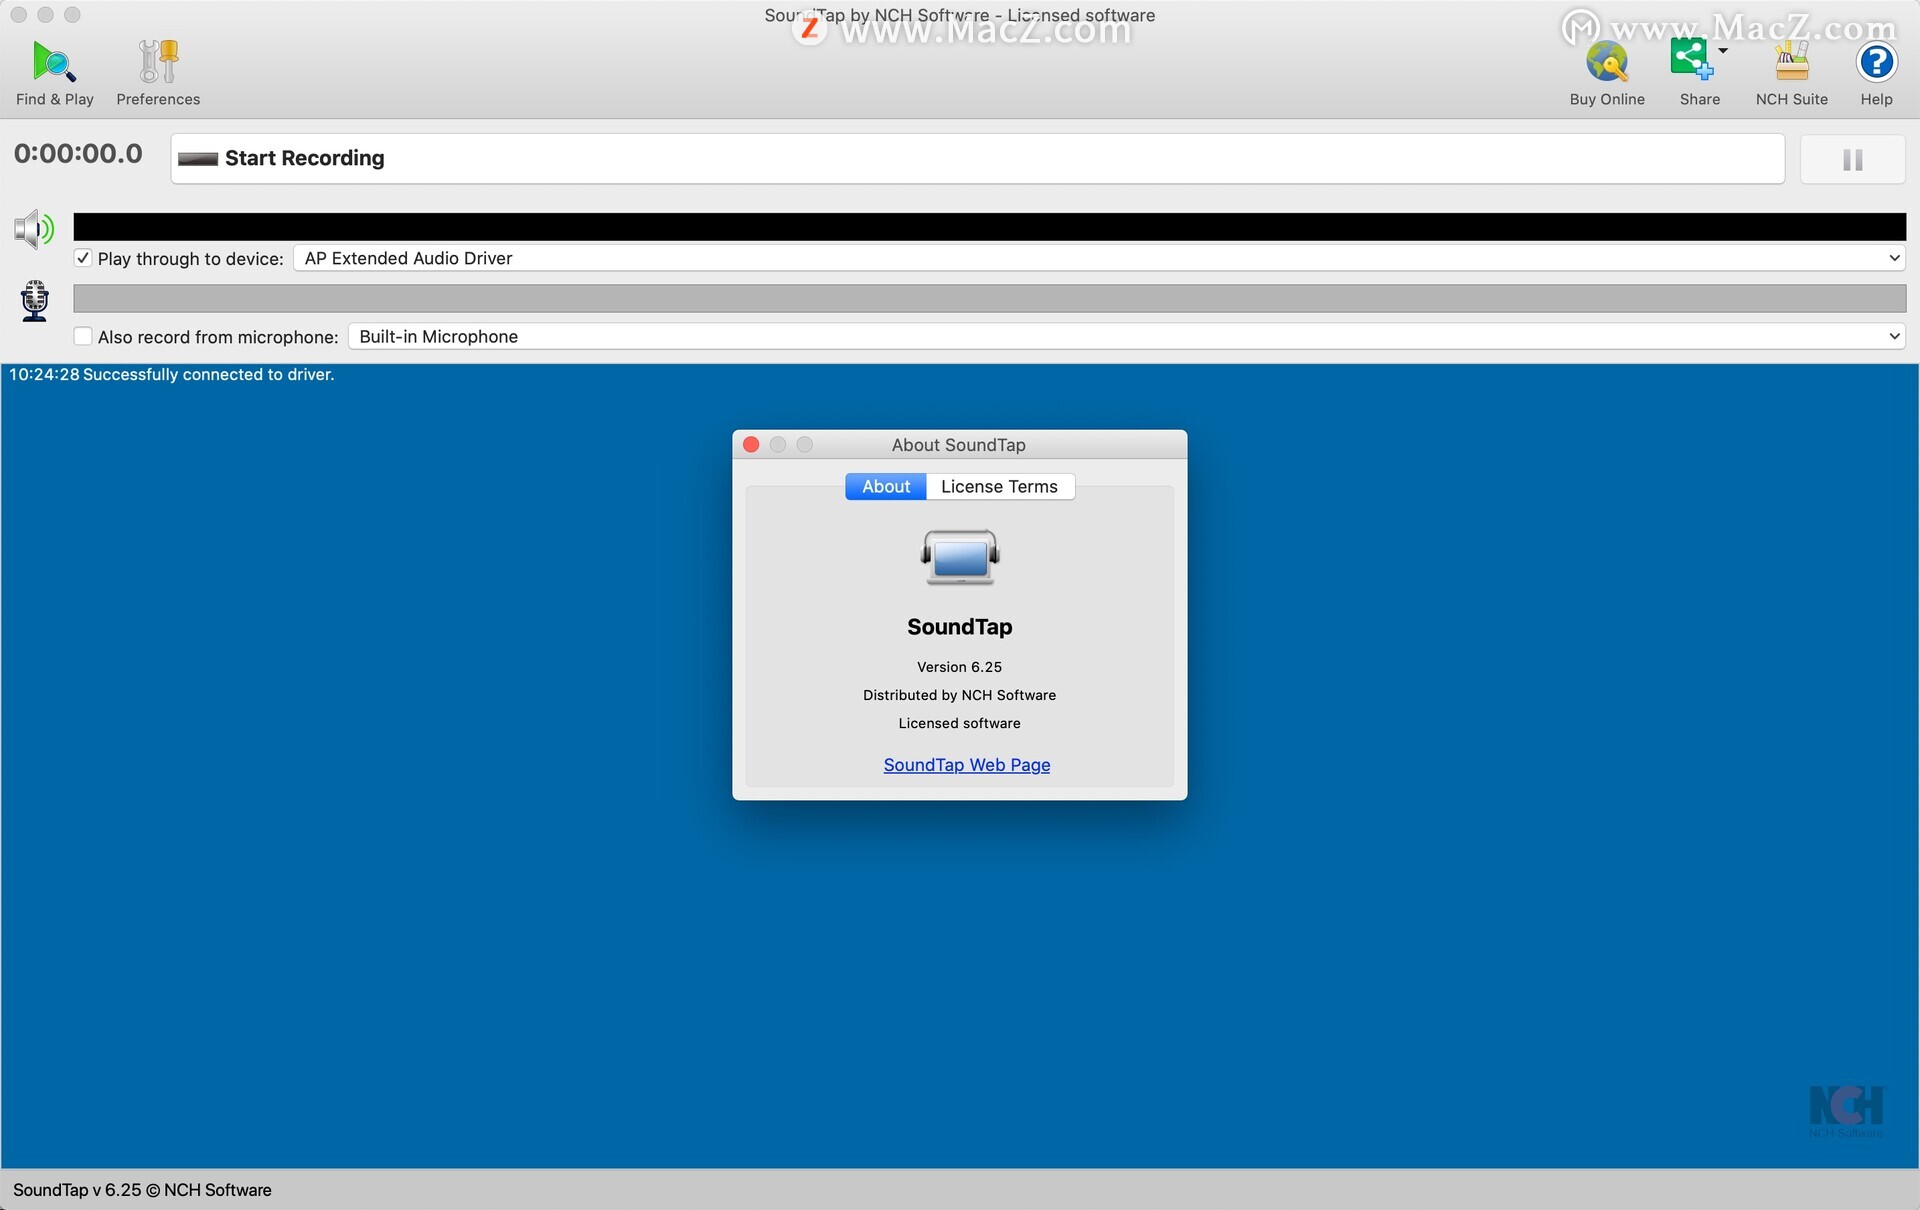Open the Find & Play tool
This screenshot has width=1920, height=1210.
[54, 73]
